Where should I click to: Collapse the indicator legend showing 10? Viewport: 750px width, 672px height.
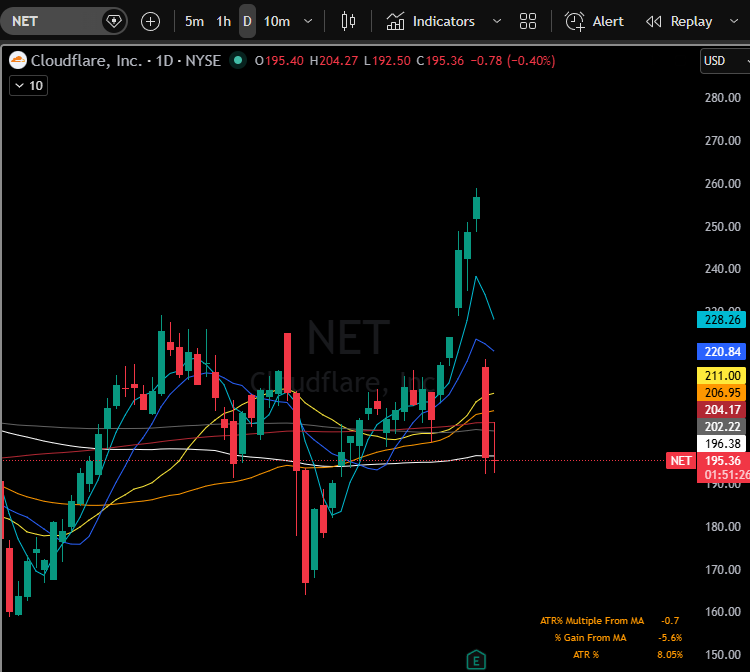(29, 86)
